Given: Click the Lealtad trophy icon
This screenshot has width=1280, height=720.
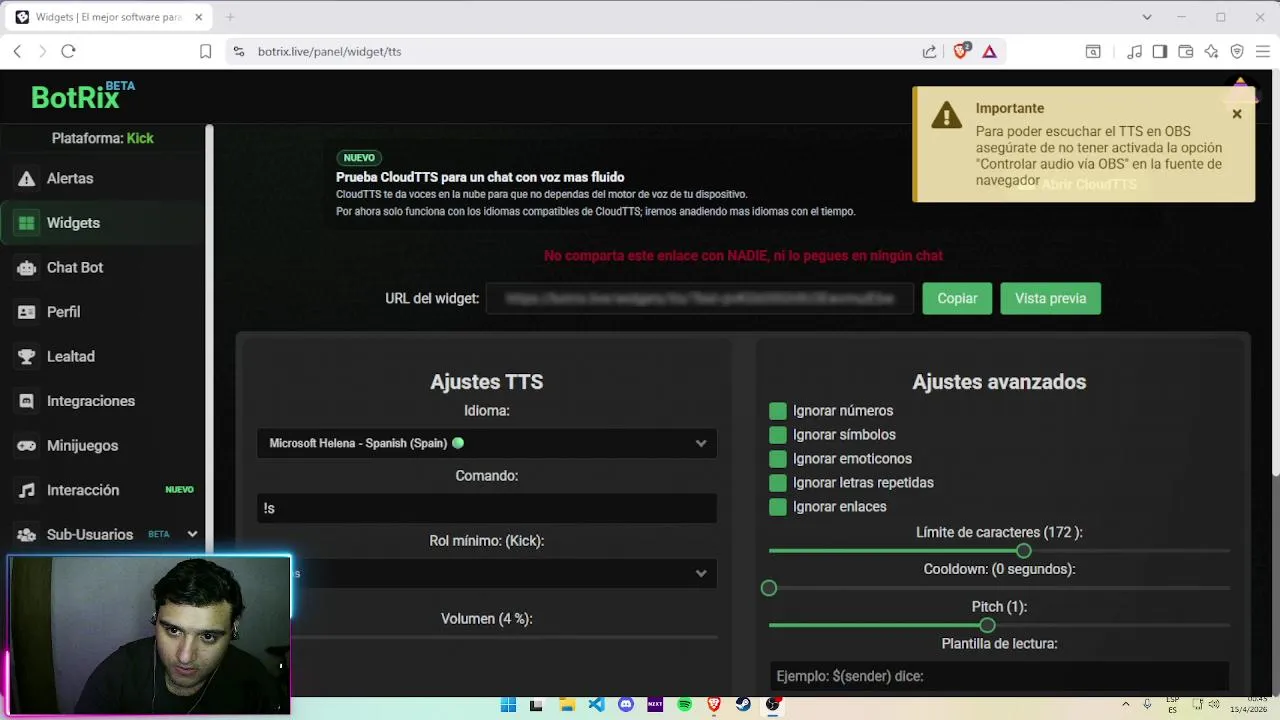Looking at the screenshot, I should pyautogui.click(x=27, y=357).
